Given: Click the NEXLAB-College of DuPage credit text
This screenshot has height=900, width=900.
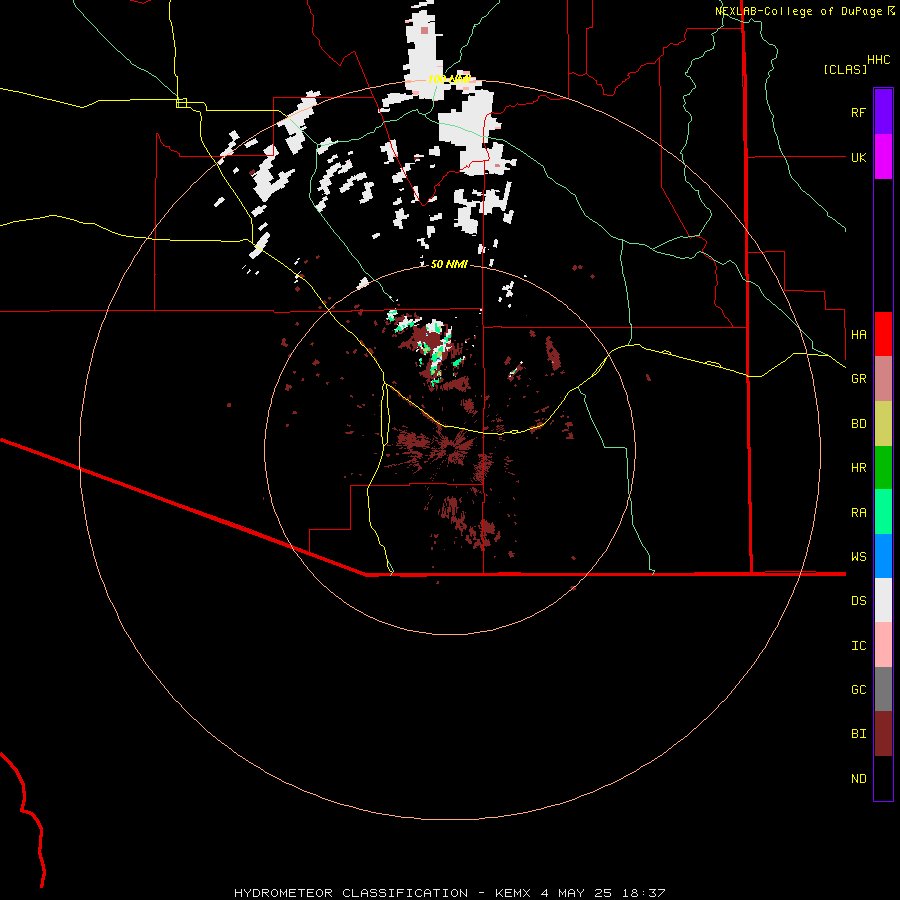Looking at the screenshot, I should pyautogui.click(x=798, y=11).
